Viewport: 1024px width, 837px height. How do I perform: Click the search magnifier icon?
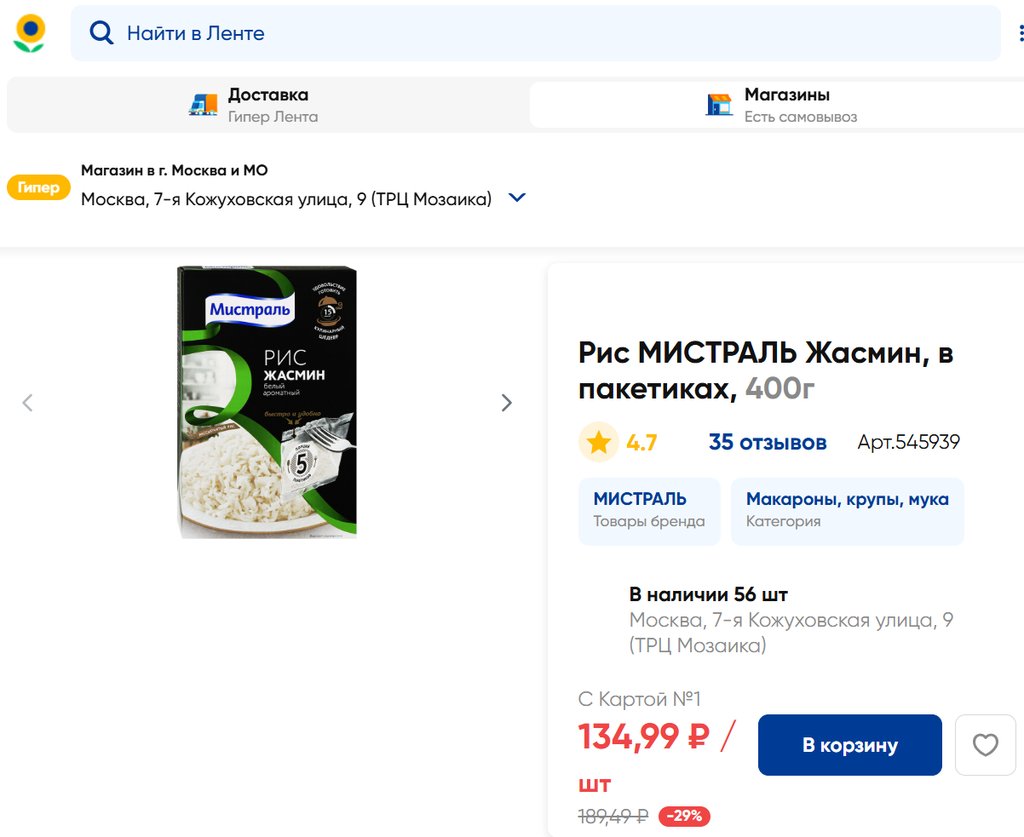coord(101,33)
